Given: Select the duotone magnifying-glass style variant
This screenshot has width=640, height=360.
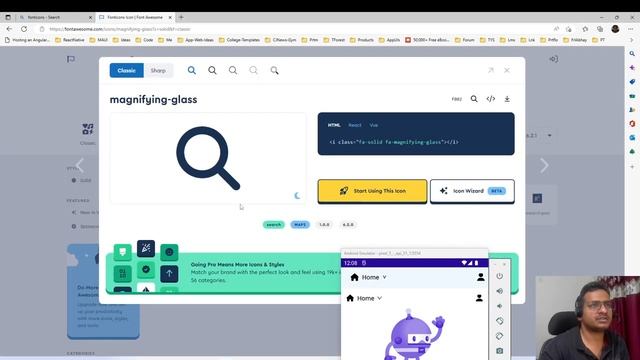Looking at the screenshot, I should [274, 70].
